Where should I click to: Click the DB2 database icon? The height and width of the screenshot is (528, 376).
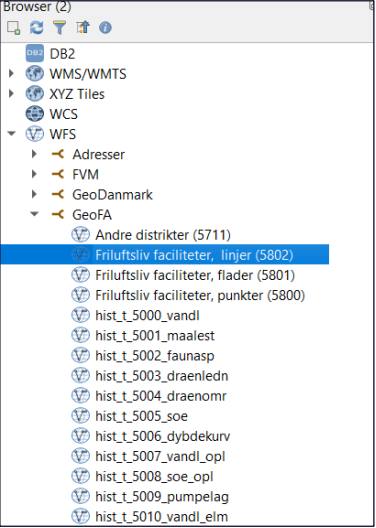pyautogui.click(x=35, y=54)
